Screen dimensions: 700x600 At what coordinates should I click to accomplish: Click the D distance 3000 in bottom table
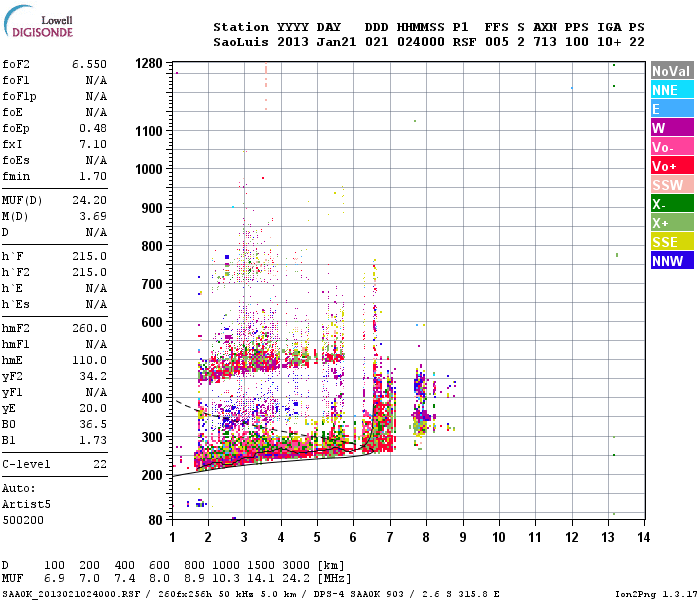coord(296,566)
